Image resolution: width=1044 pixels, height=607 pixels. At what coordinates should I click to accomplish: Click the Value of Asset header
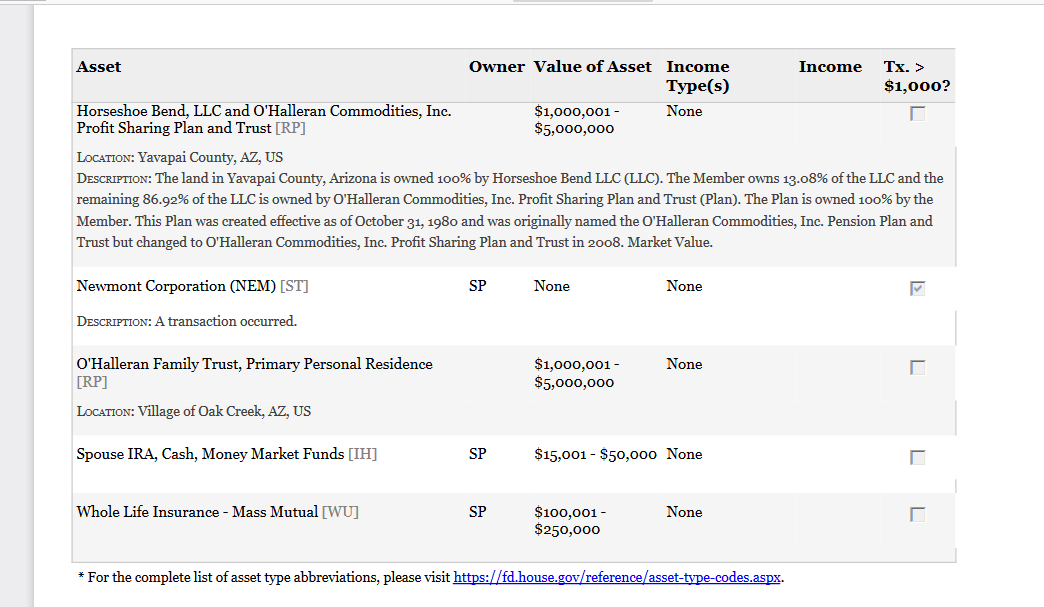(593, 67)
